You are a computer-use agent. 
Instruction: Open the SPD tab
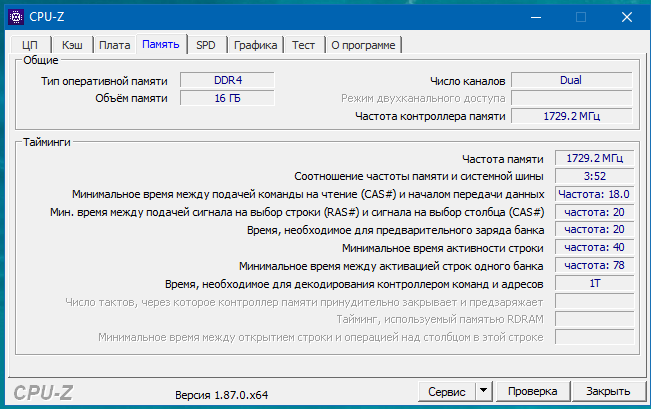coord(206,45)
